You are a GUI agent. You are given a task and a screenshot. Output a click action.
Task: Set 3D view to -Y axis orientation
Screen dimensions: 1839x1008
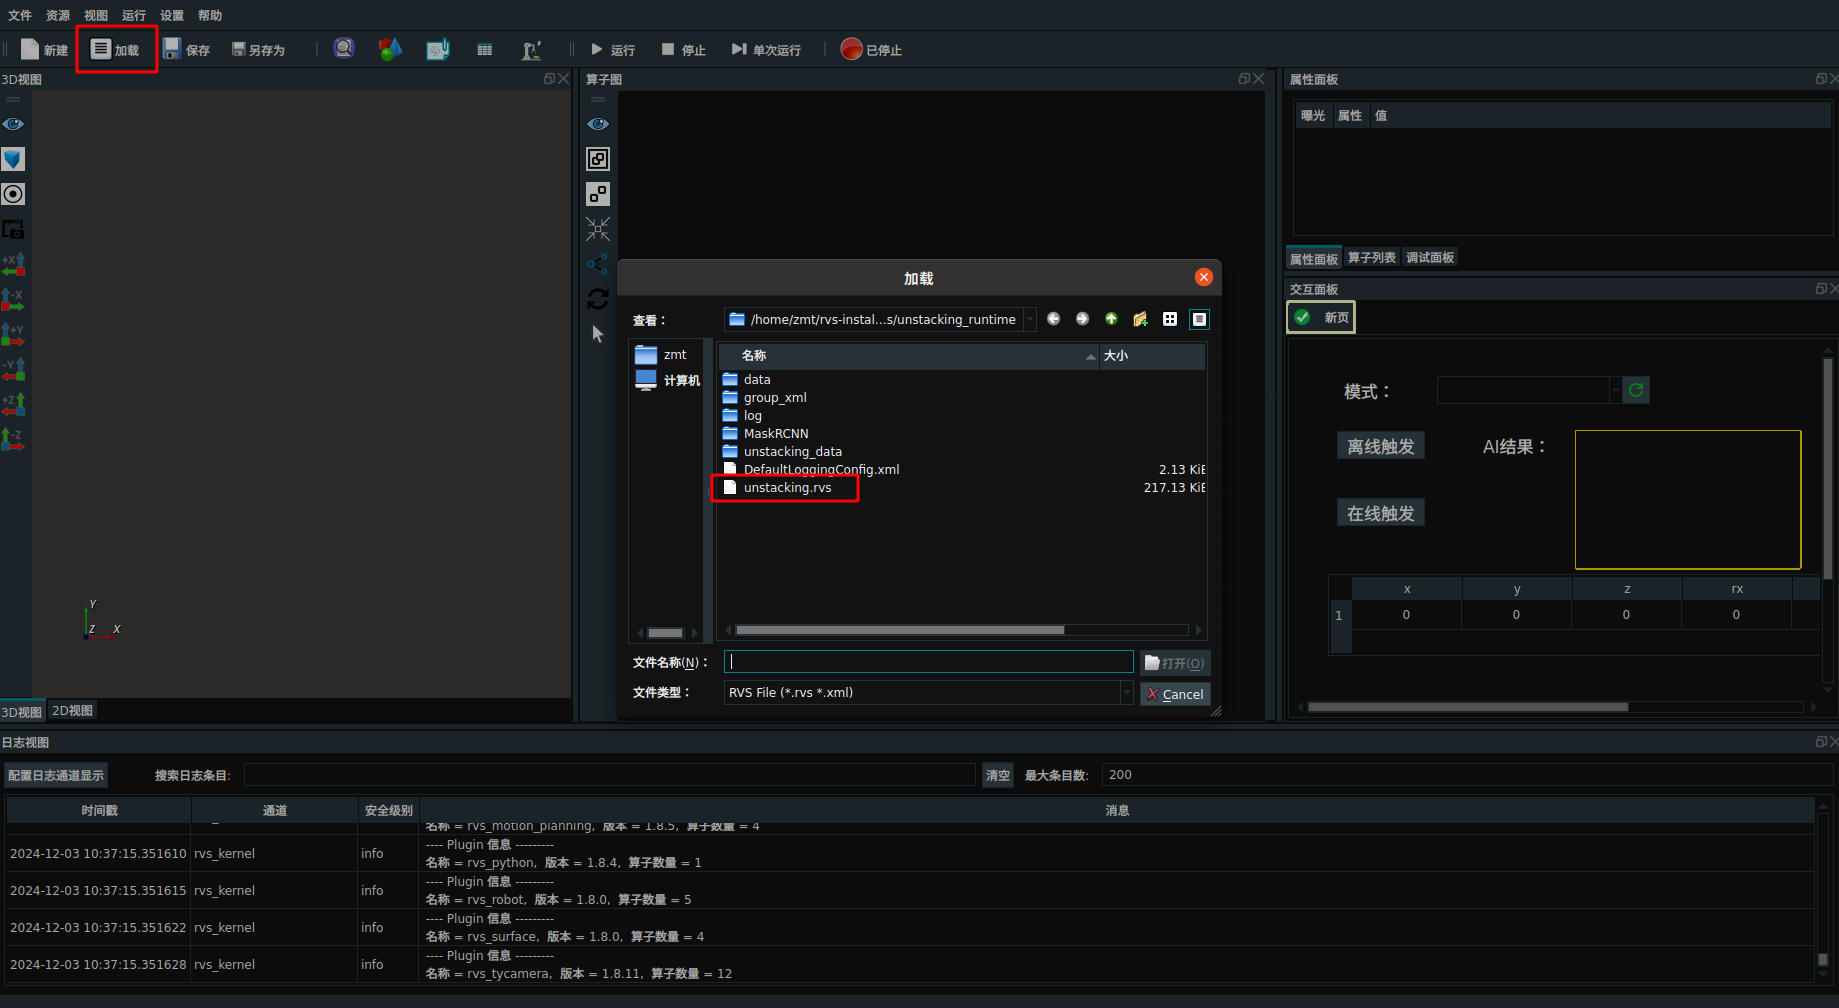pyautogui.click(x=13, y=369)
